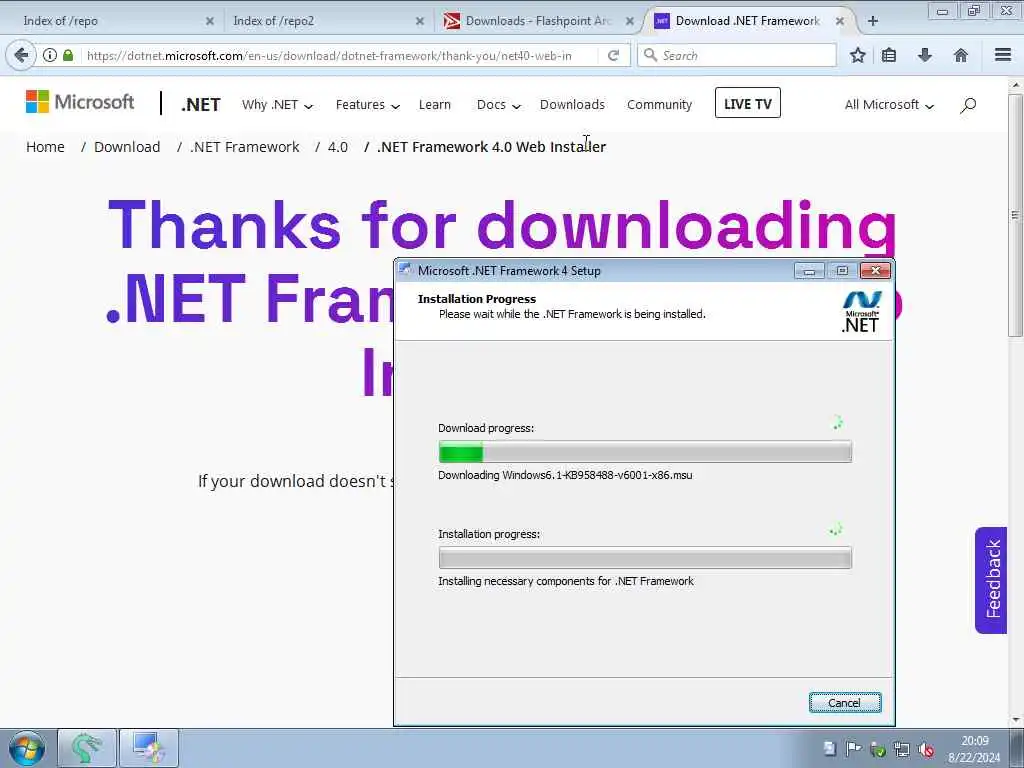
Task: Click the green padlock security icon
Action: pos(68,56)
